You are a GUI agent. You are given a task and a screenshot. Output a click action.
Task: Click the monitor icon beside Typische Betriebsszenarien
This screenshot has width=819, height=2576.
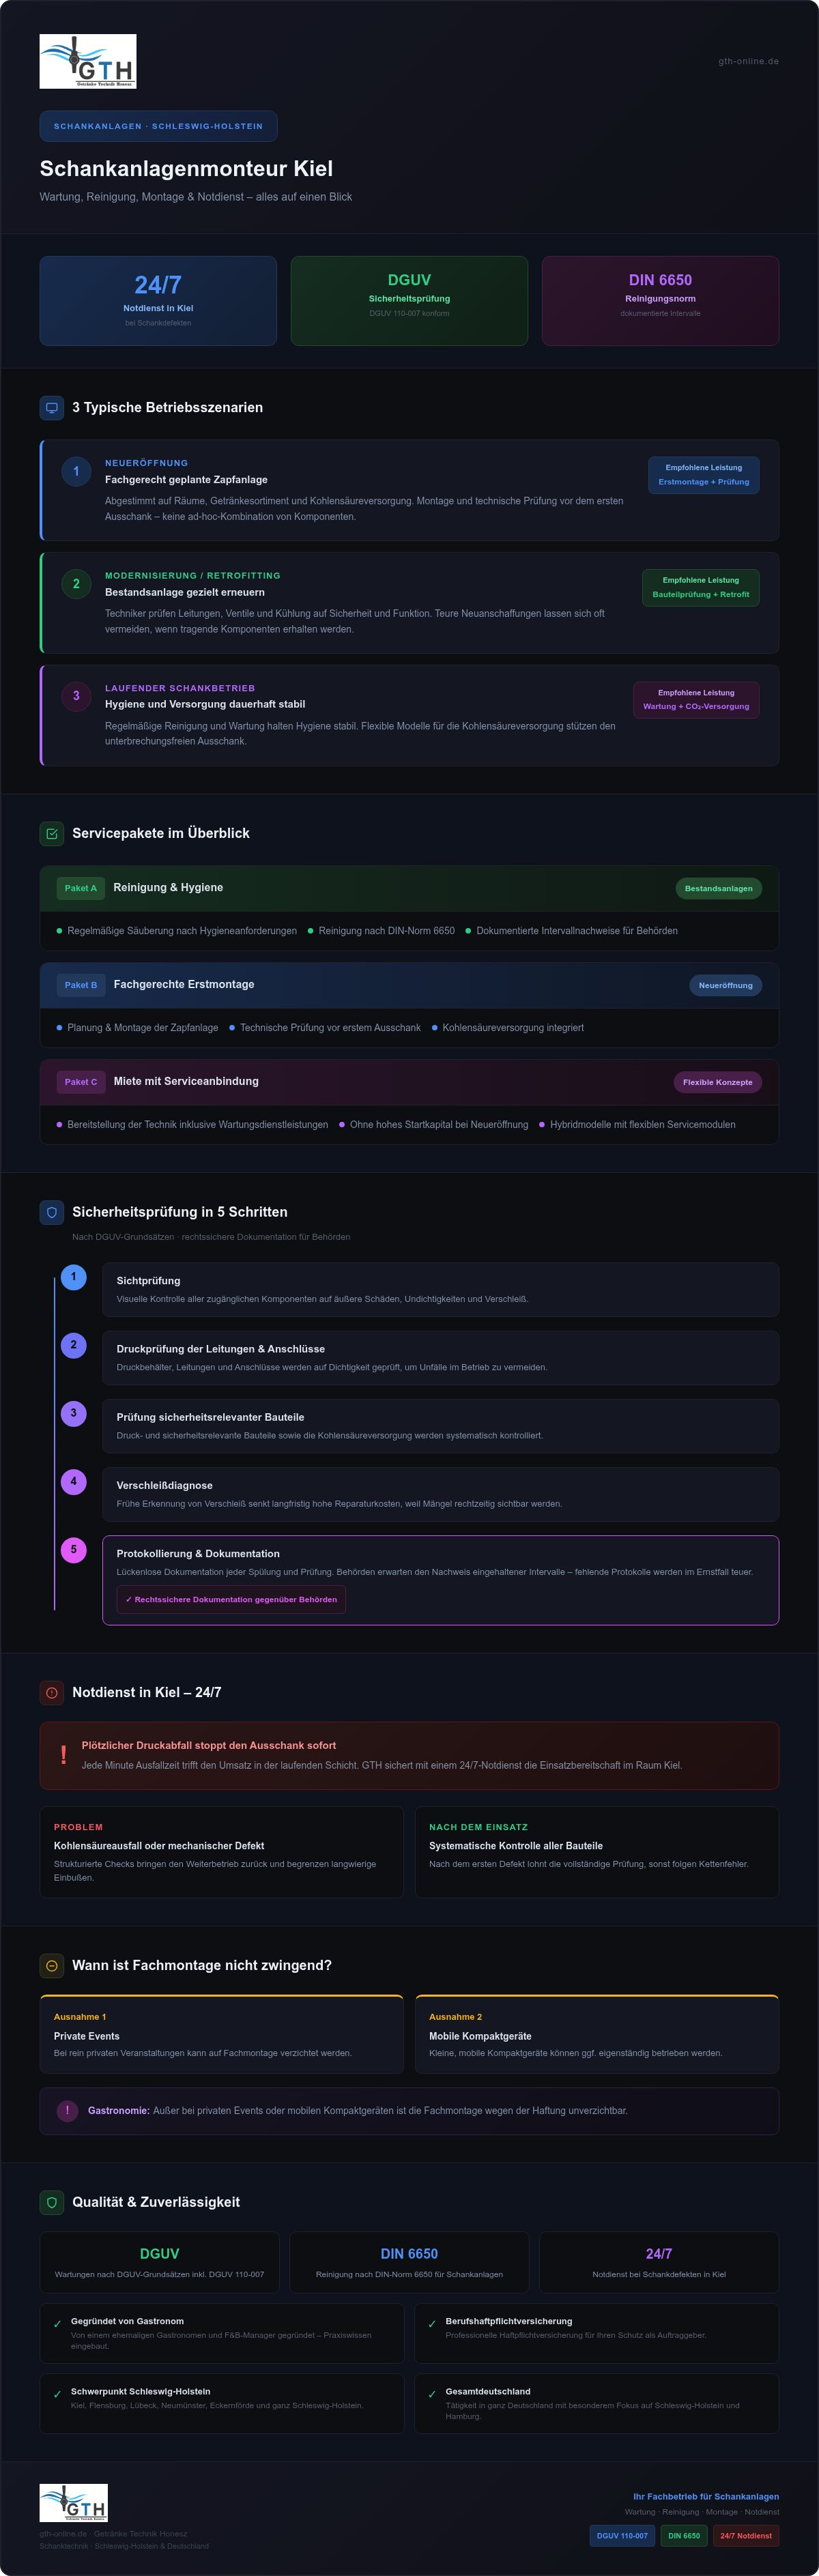(x=52, y=407)
